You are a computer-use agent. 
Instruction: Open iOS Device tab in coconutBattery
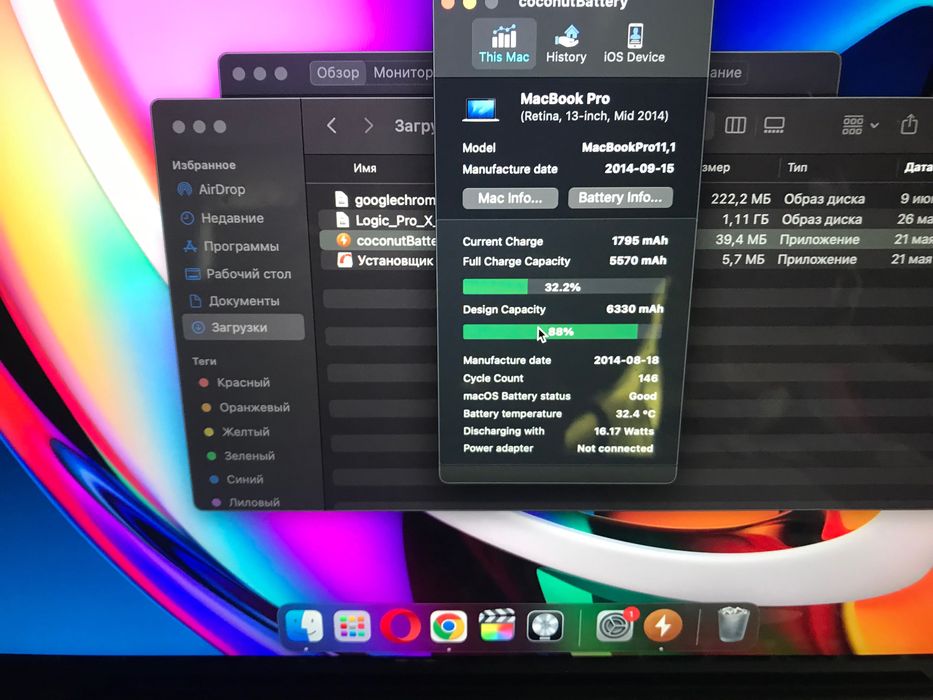coord(634,43)
